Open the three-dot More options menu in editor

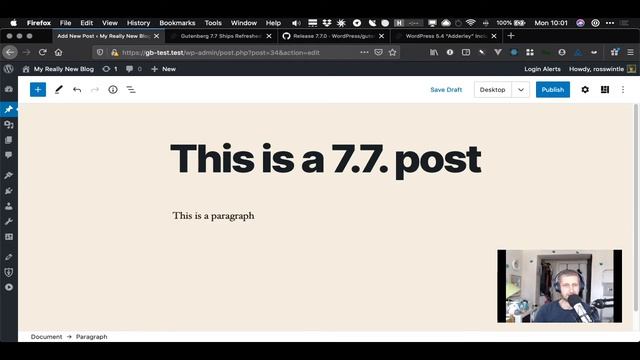click(623, 89)
